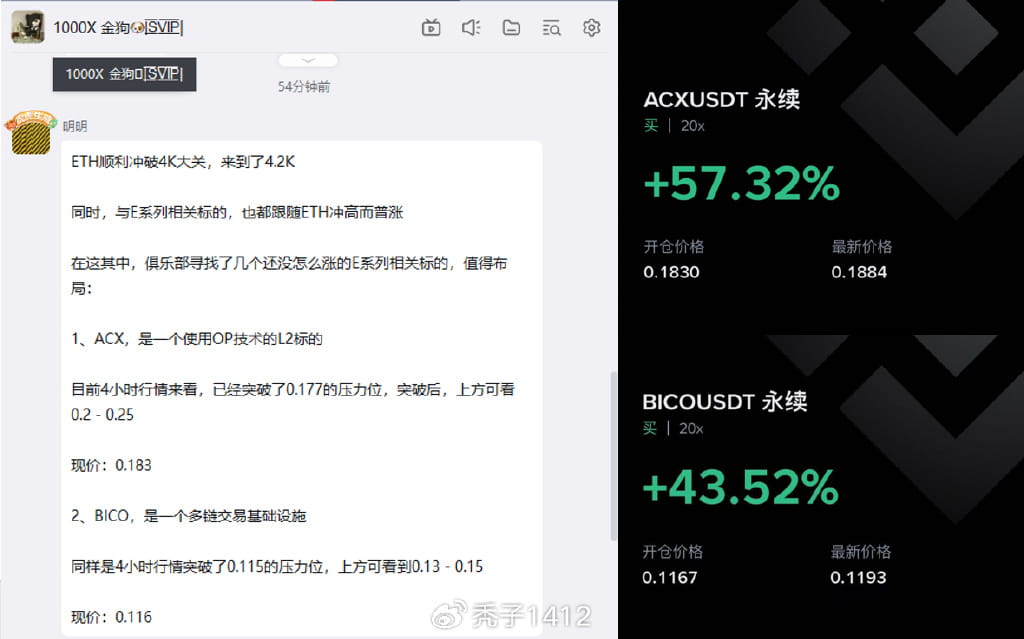This screenshot has height=639, width=1024.
Task: Click the 20x leverage label under BICOUSDT
Action: tap(691, 429)
